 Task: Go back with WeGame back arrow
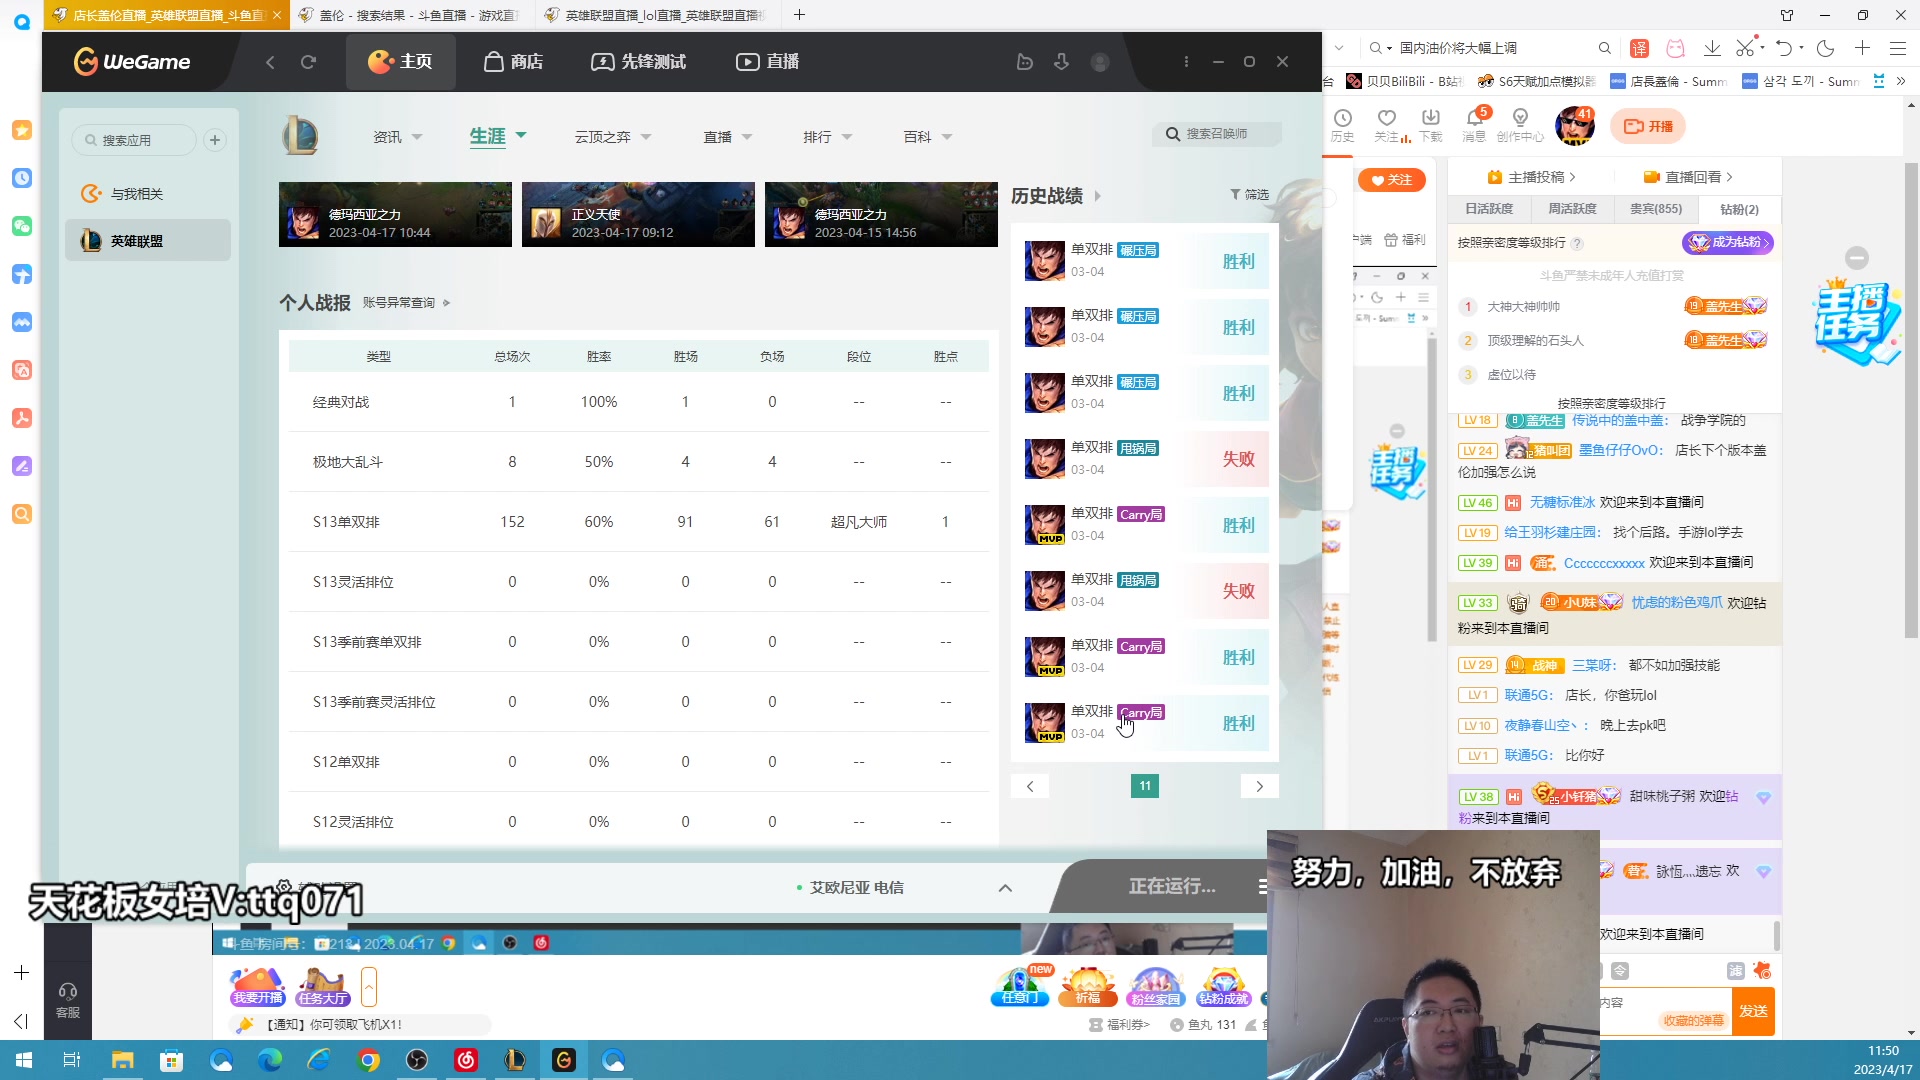tap(270, 62)
